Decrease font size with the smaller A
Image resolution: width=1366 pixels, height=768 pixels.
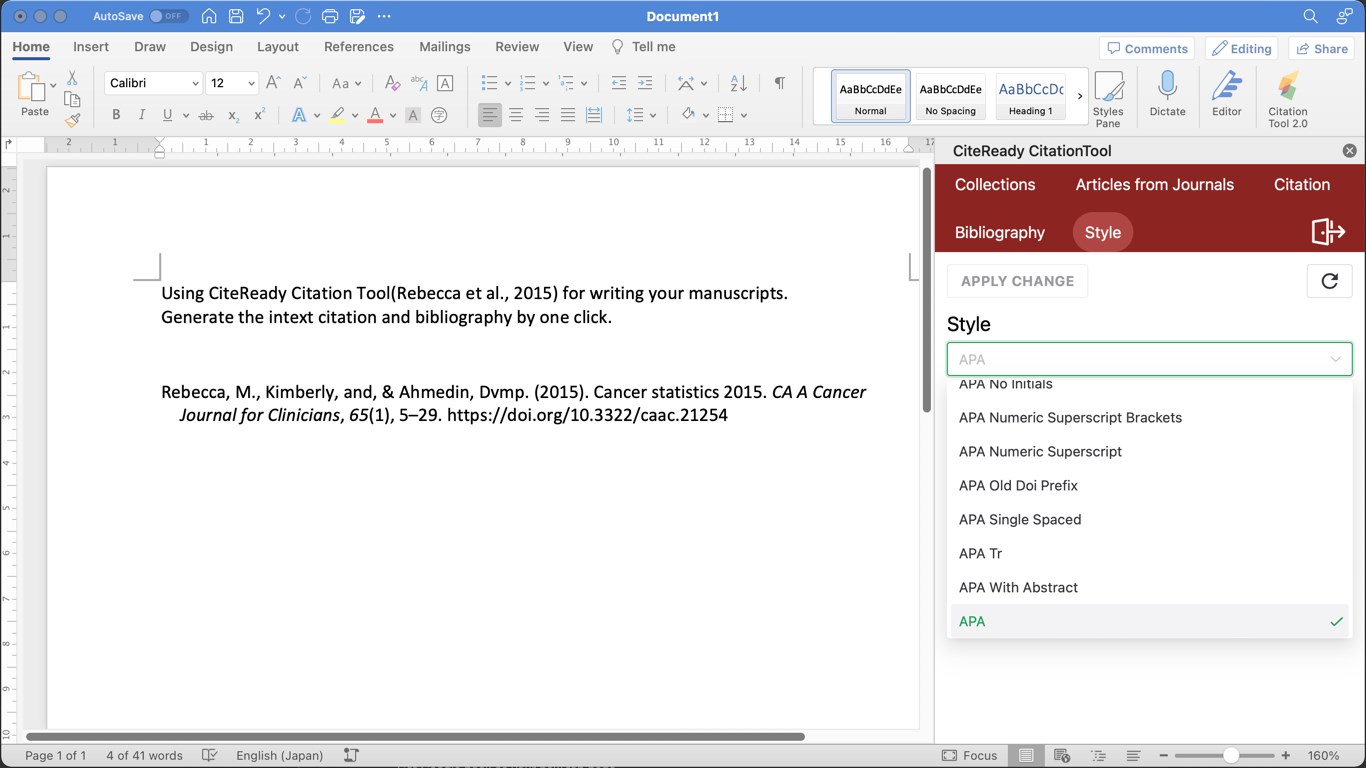[299, 83]
